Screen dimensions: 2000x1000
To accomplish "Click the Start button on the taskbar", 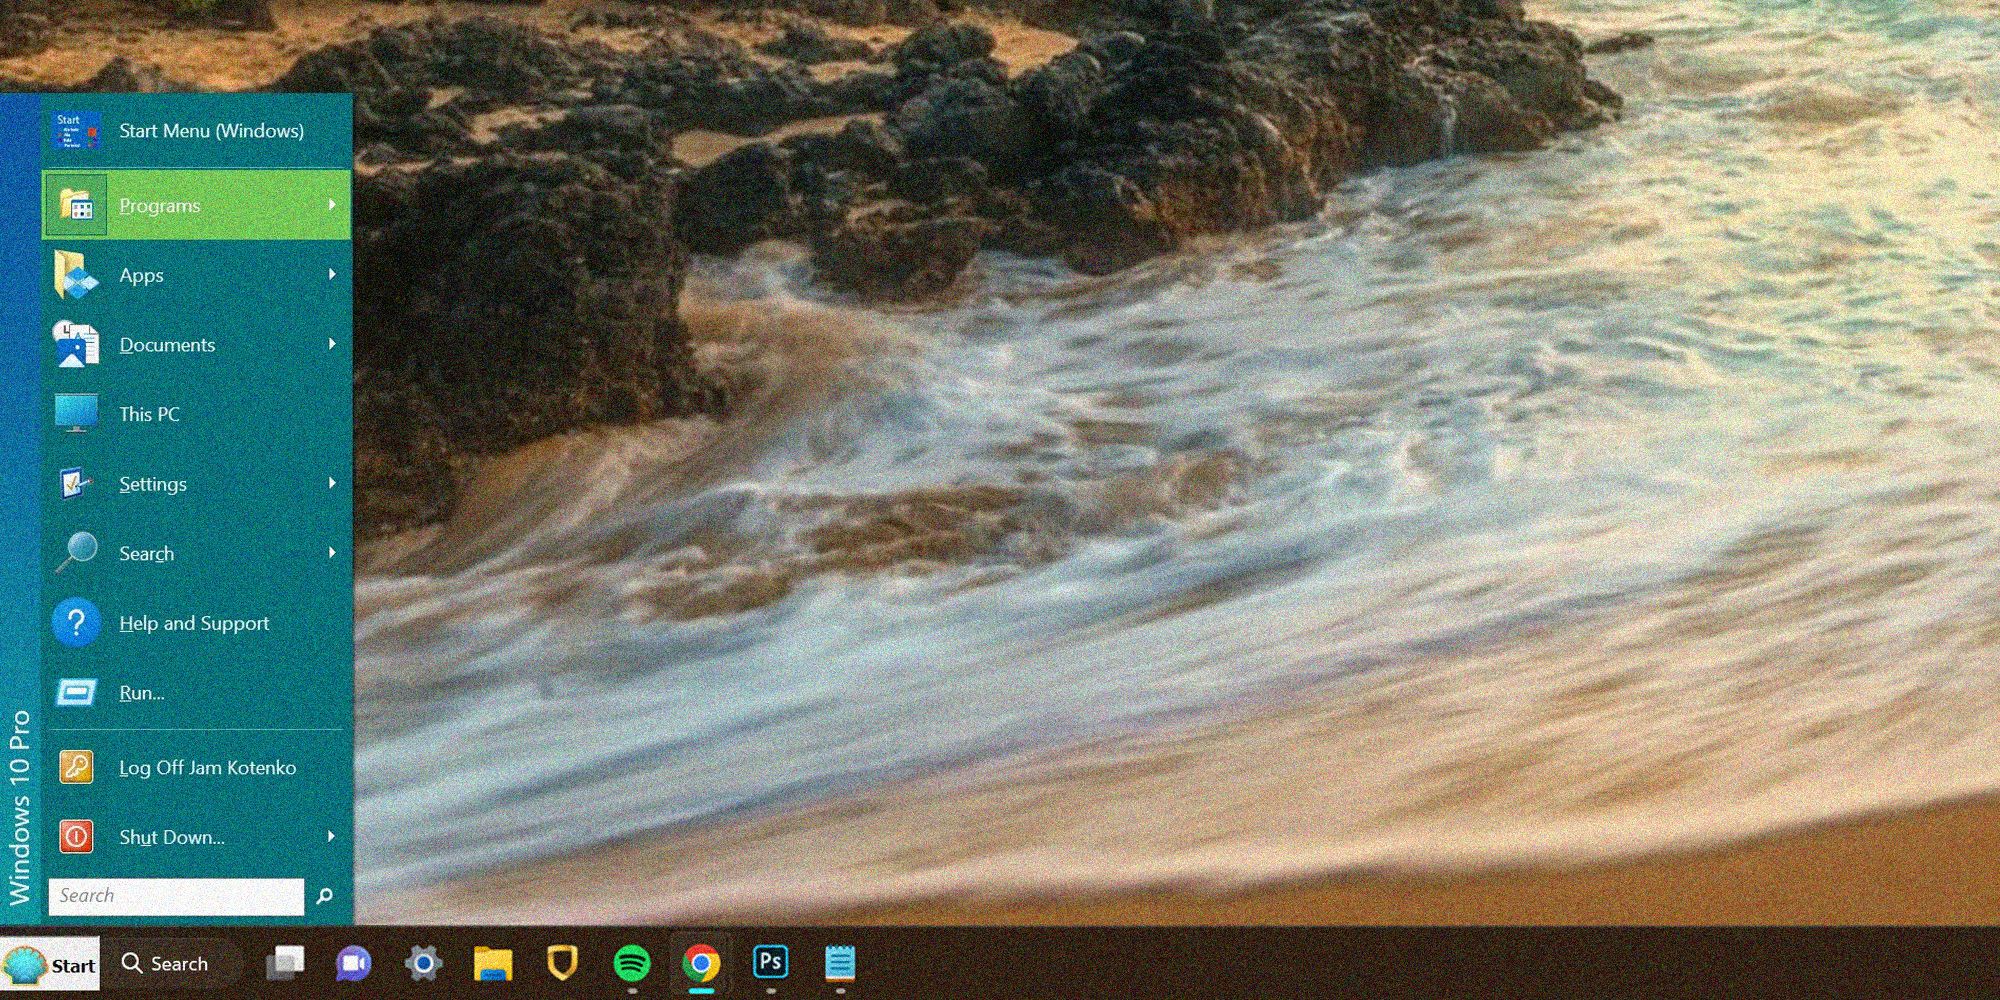I will (51, 964).
